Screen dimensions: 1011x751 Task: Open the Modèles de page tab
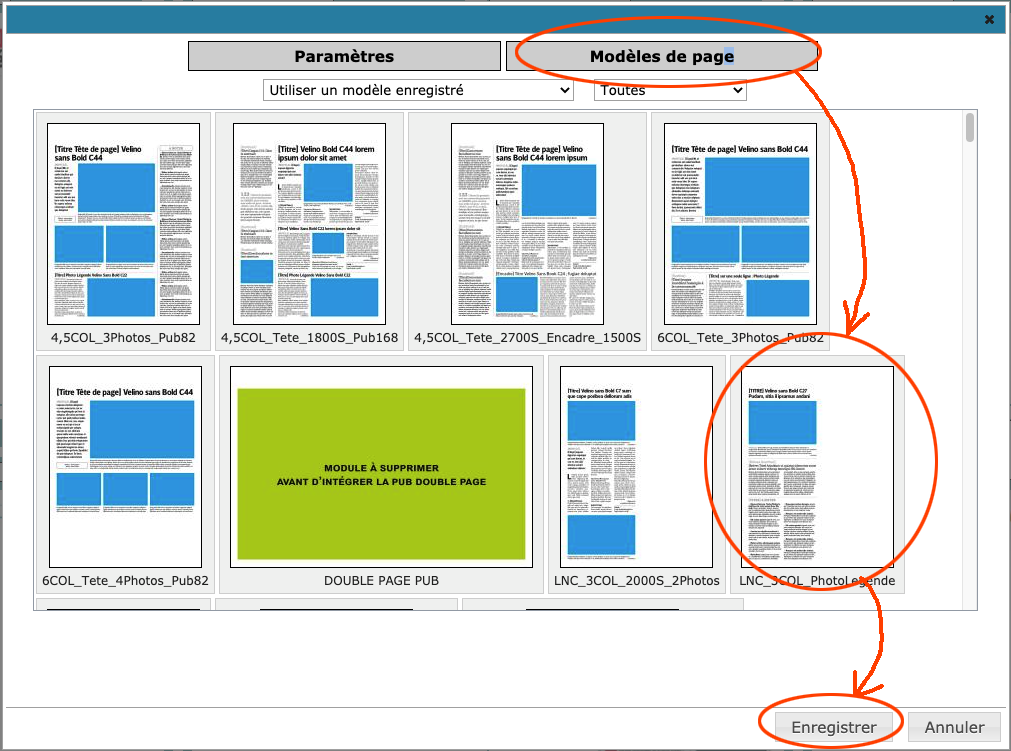pyautogui.click(x=661, y=56)
